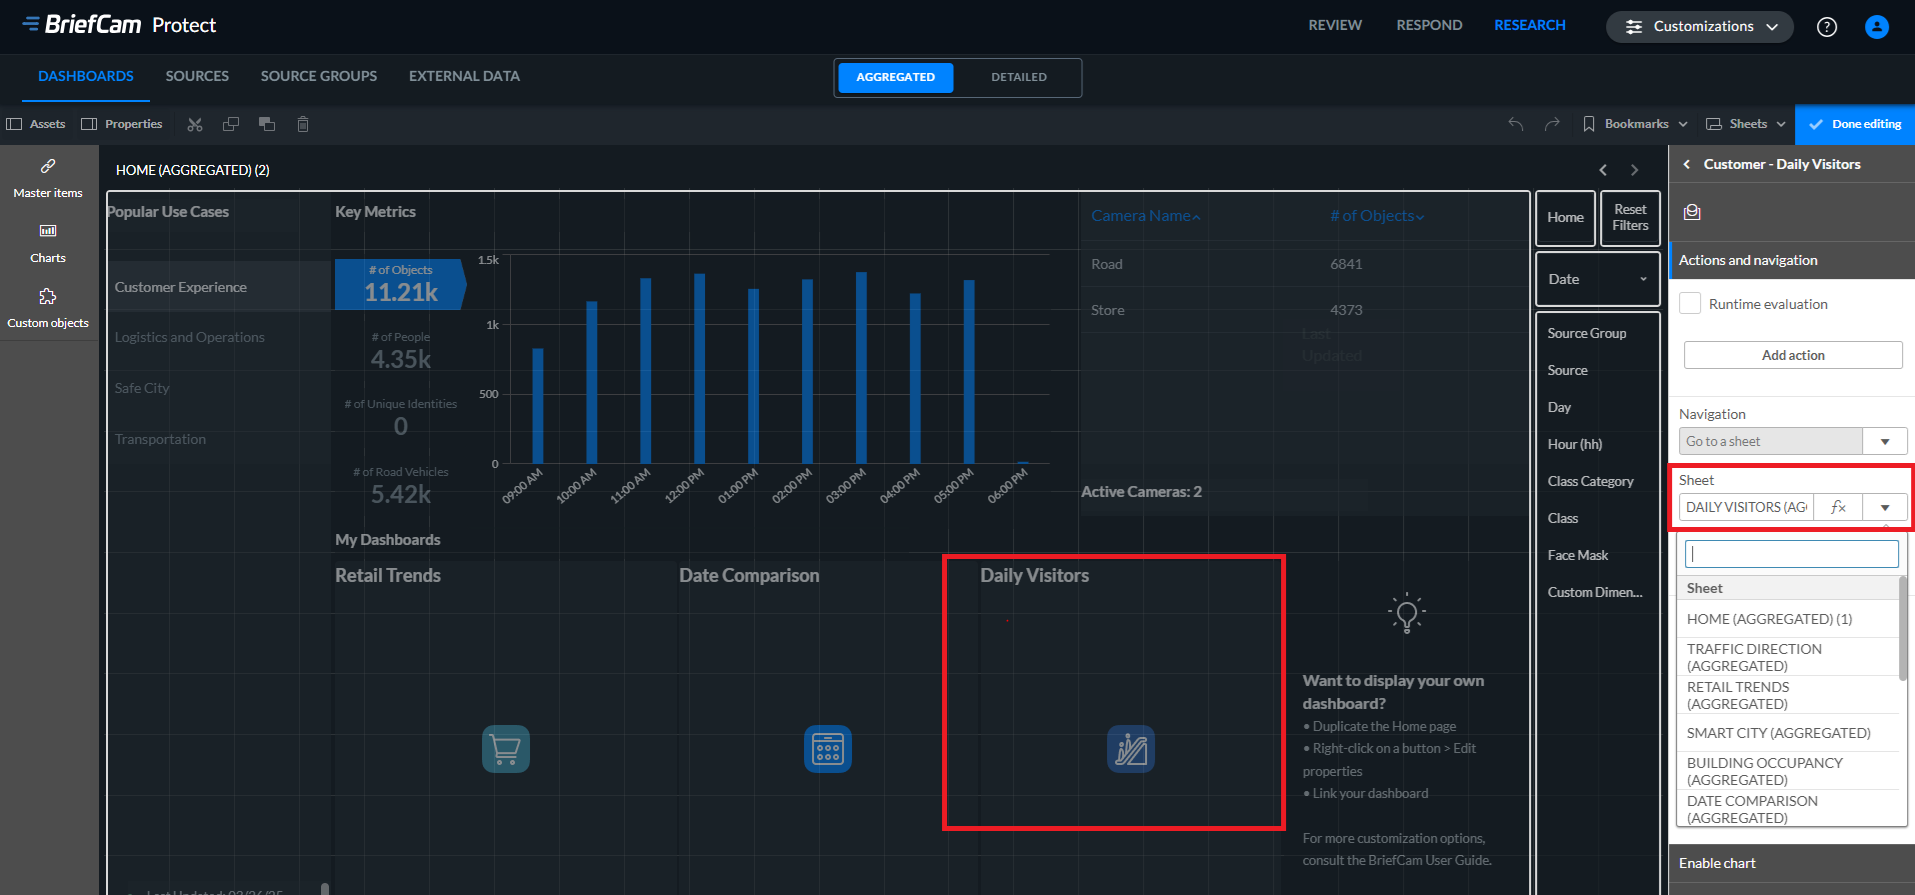Image resolution: width=1915 pixels, height=895 pixels.
Task: Open the user profile avatar
Action: point(1877,27)
